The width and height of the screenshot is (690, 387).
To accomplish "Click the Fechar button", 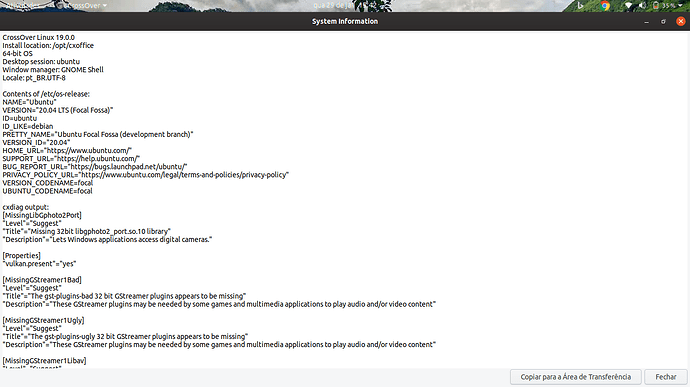I will click(x=666, y=377).
